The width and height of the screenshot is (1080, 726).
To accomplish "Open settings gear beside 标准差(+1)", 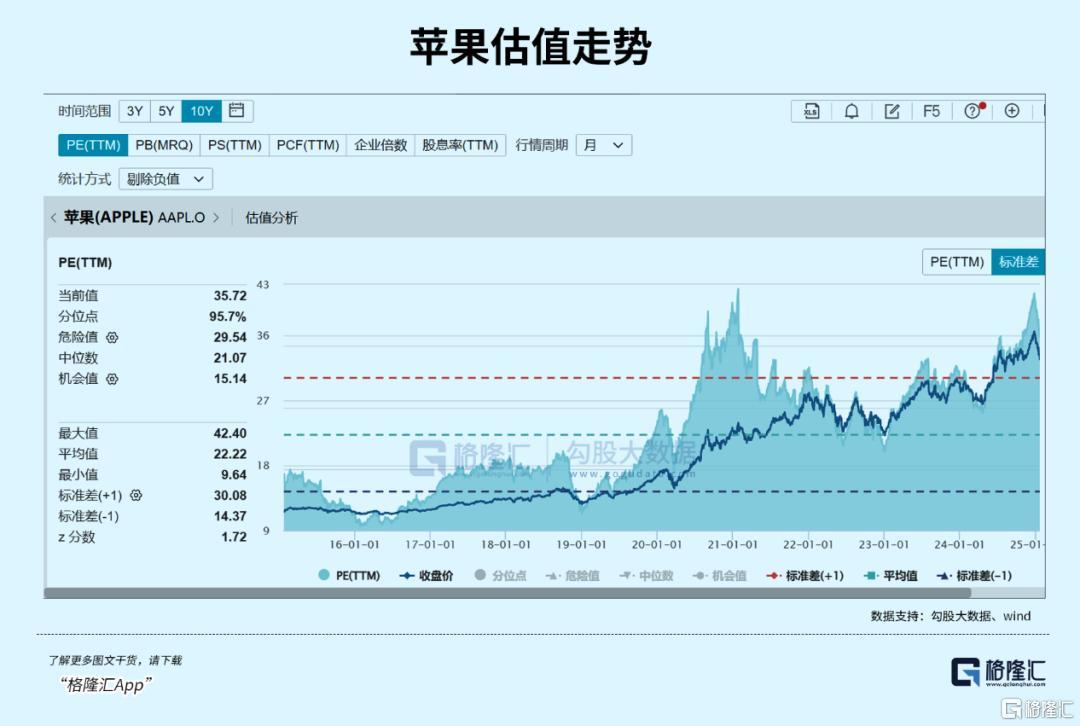I will pyautogui.click(x=137, y=496).
